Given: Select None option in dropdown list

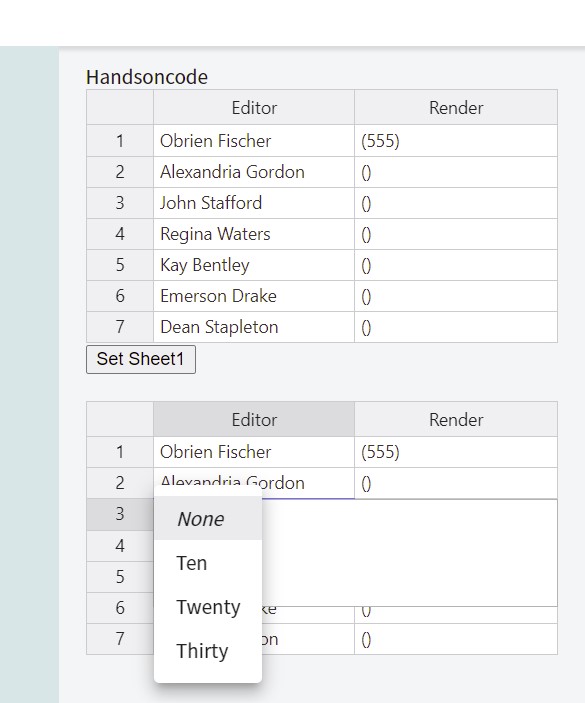Looking at the screenshot, I should [208, 519].
